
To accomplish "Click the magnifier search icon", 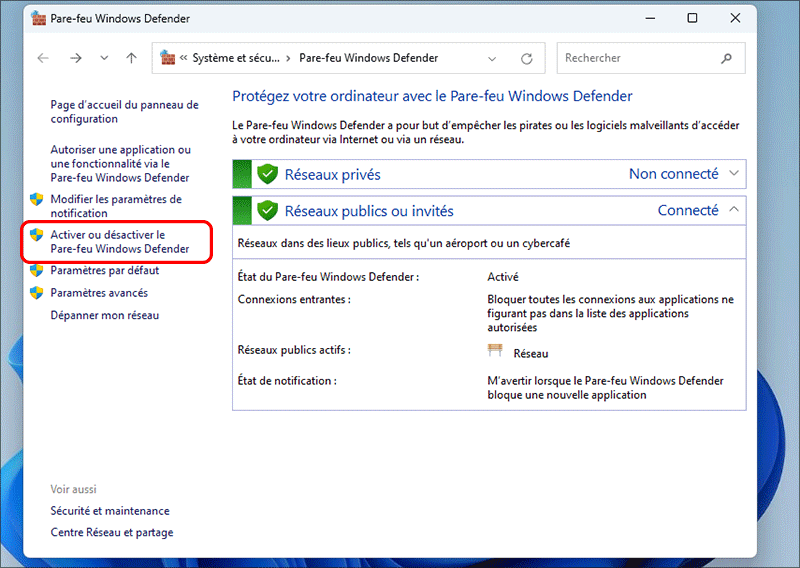I will 727,58.
